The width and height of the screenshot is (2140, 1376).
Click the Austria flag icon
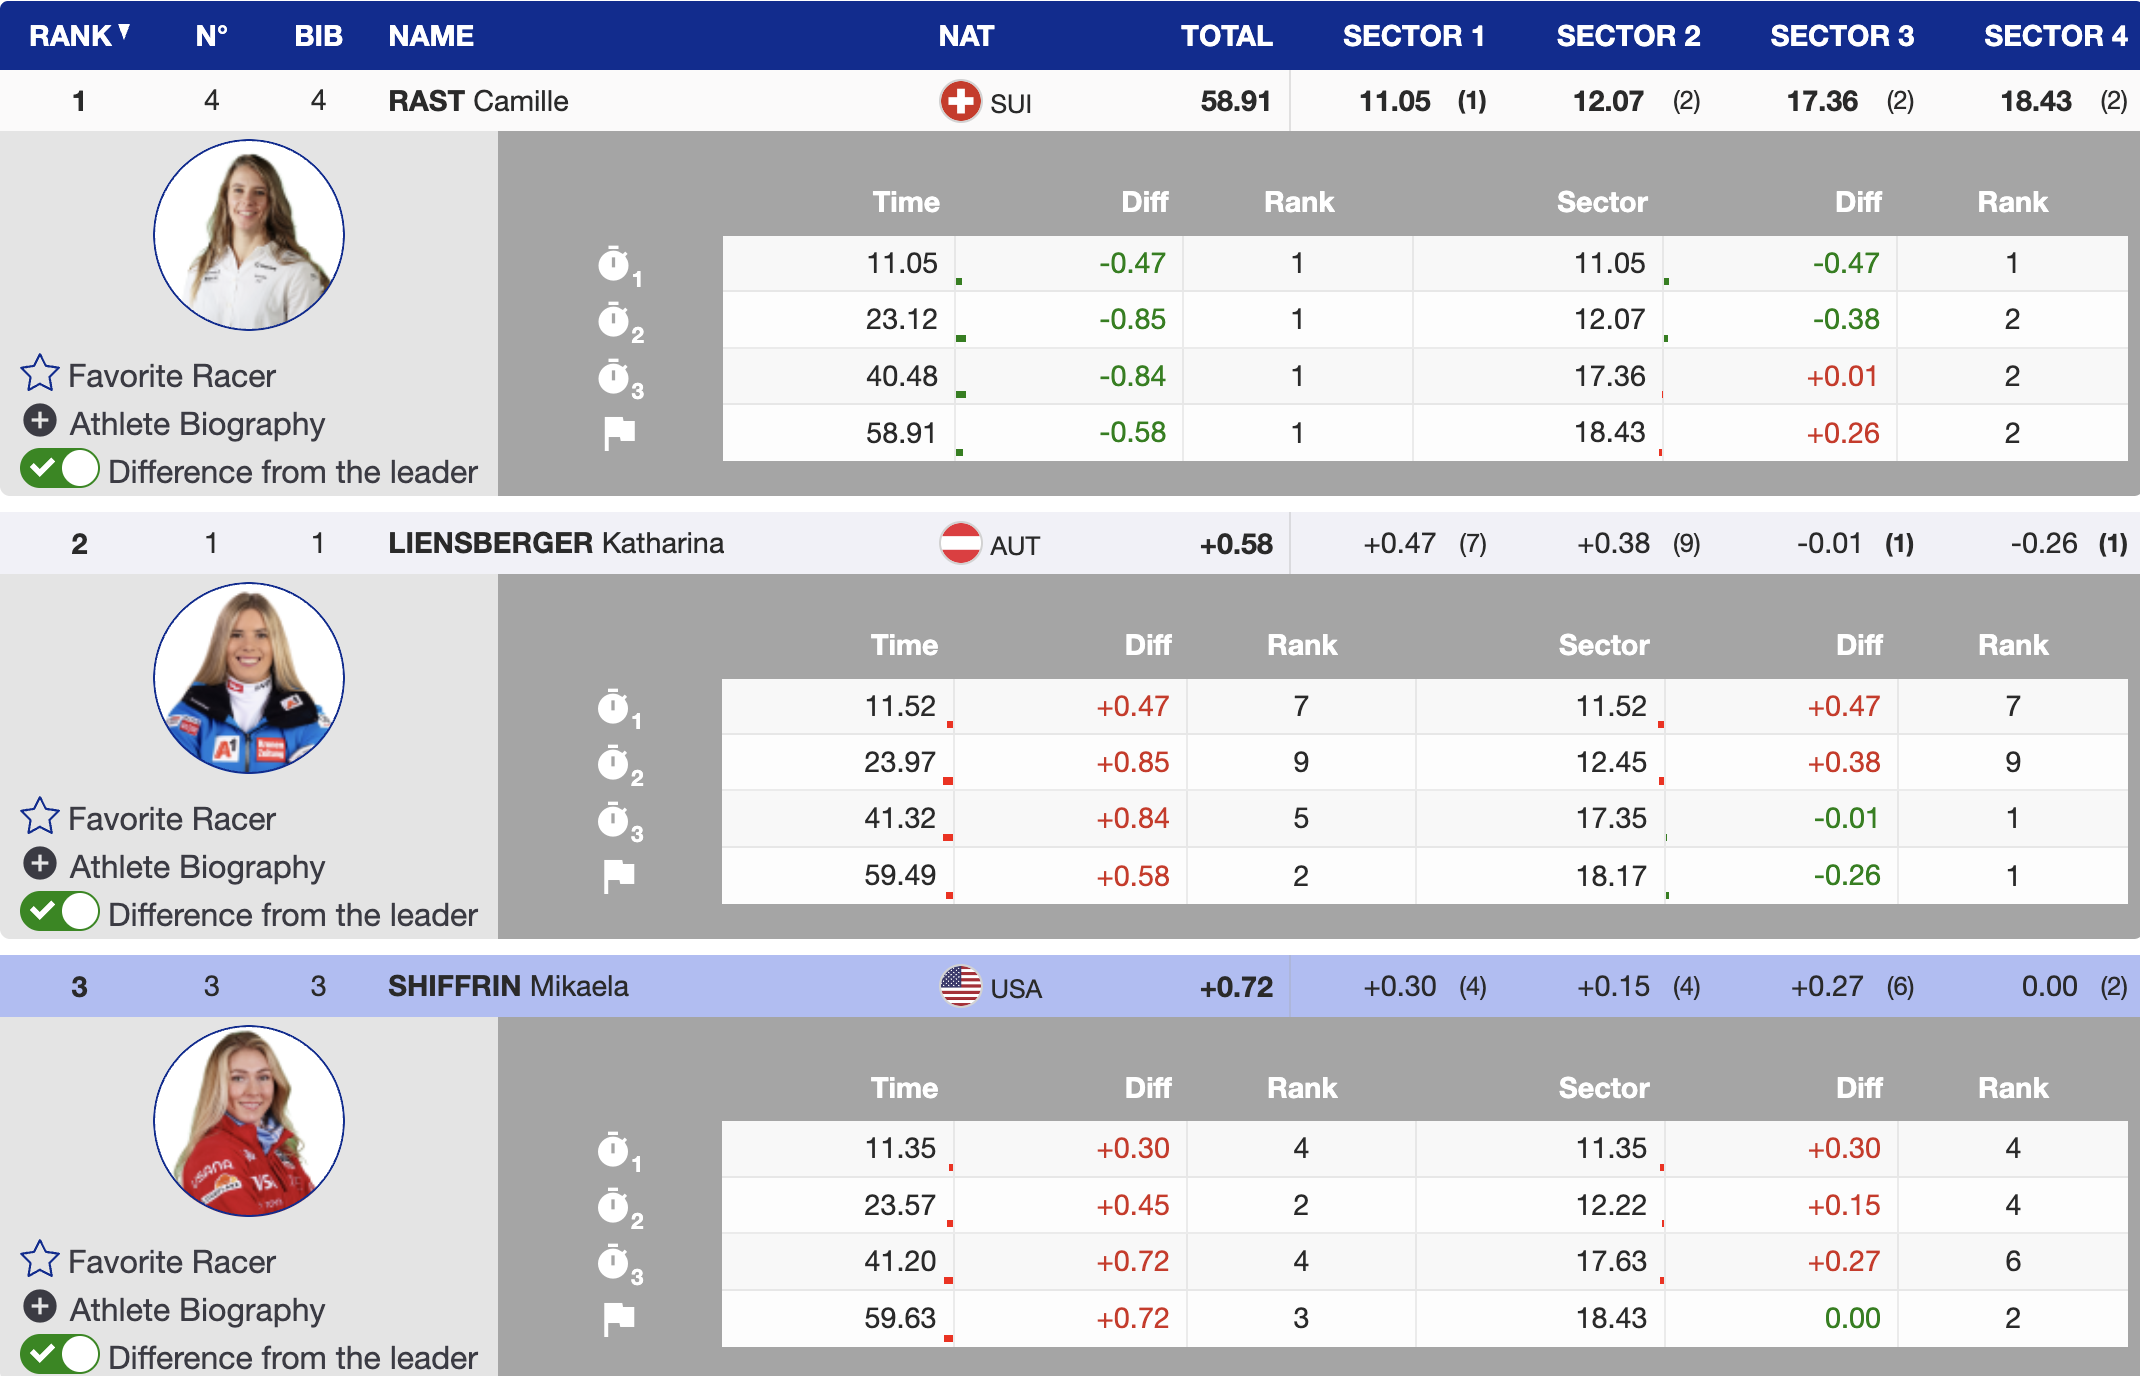click(x=960, y=544)
